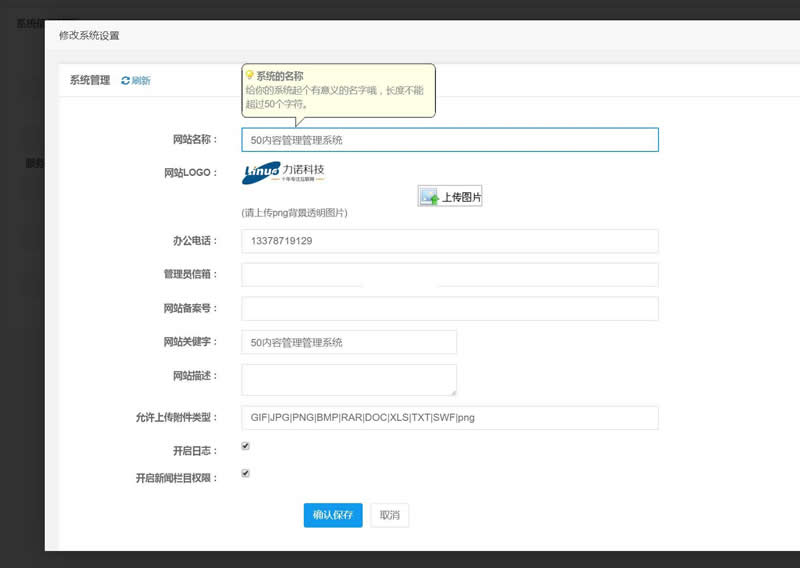Click the 系统的名称 tooltip title

280,76
